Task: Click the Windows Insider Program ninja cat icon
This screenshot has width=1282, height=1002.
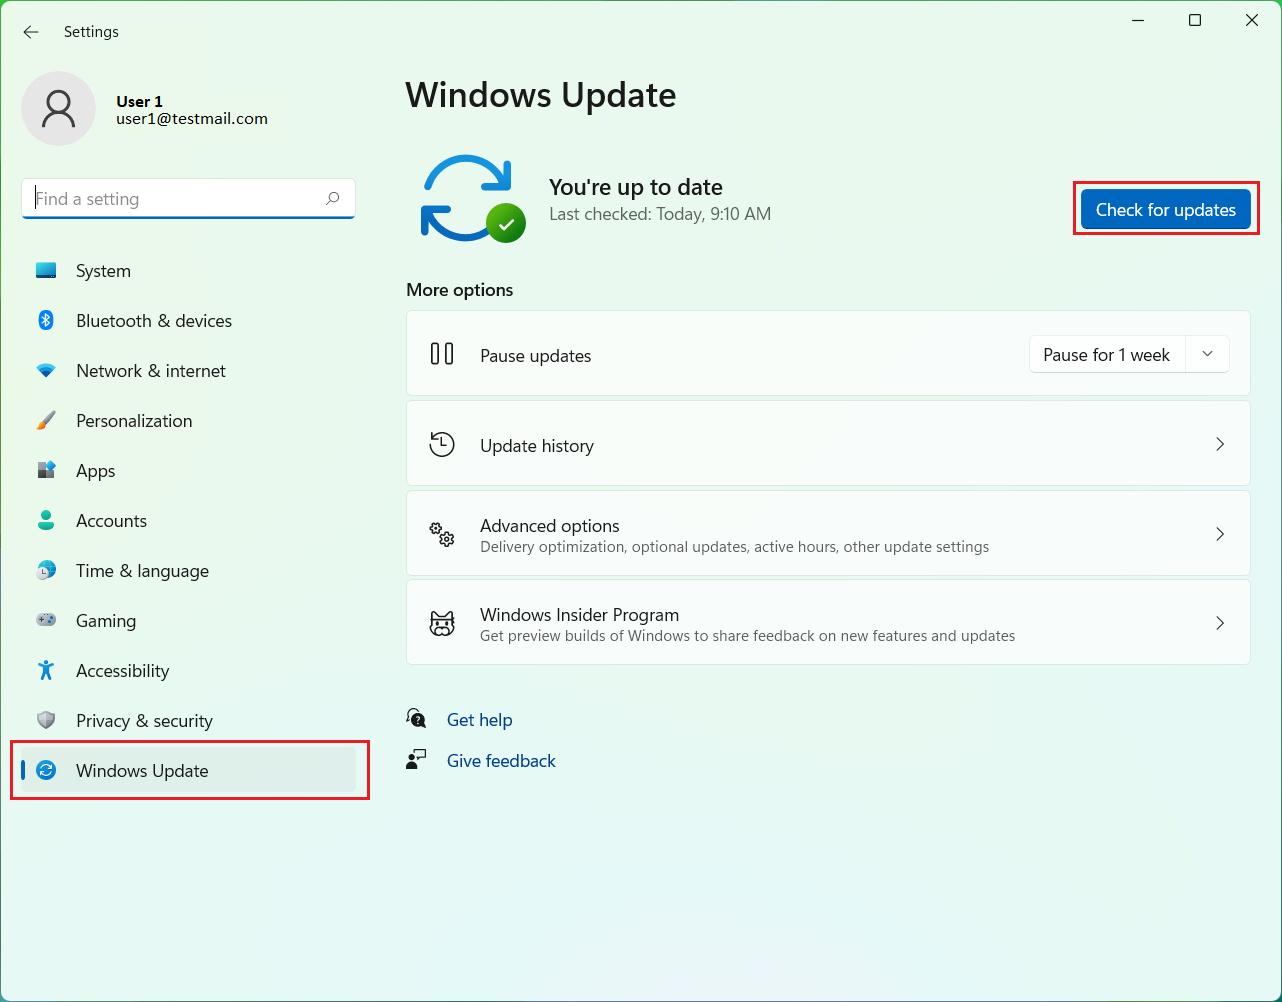Action: (441, 622)
